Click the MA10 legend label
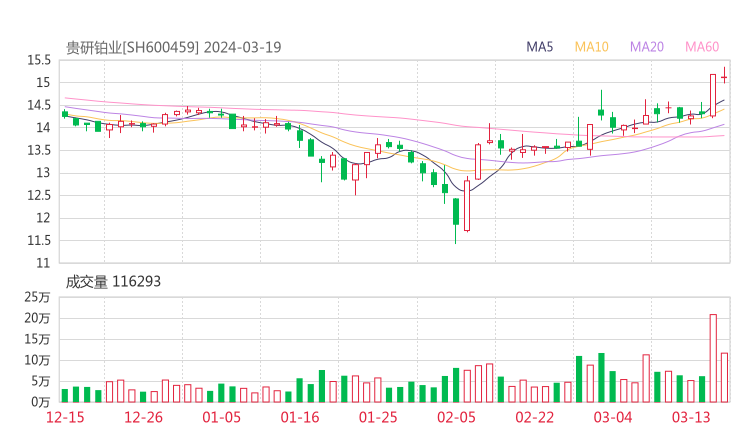The image size is (740, 440). click(591, 47)
